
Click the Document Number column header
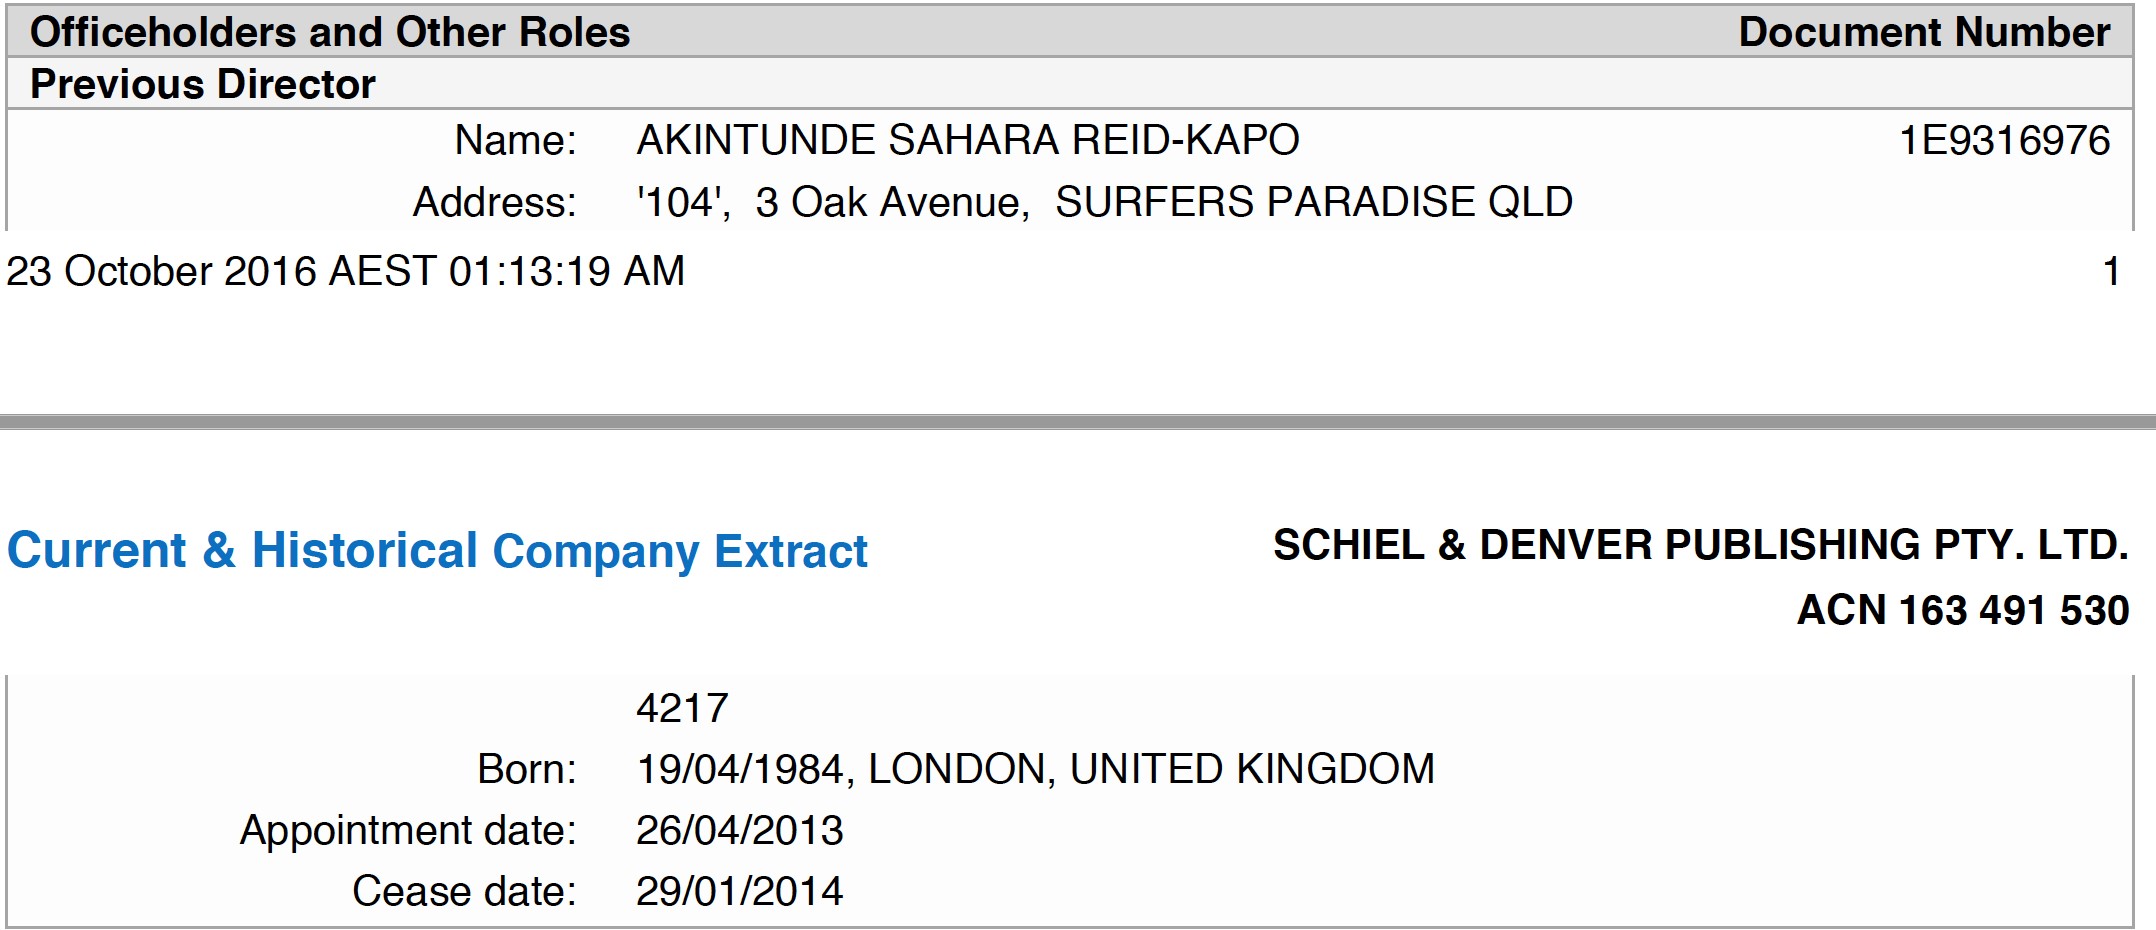[1924, 32]
